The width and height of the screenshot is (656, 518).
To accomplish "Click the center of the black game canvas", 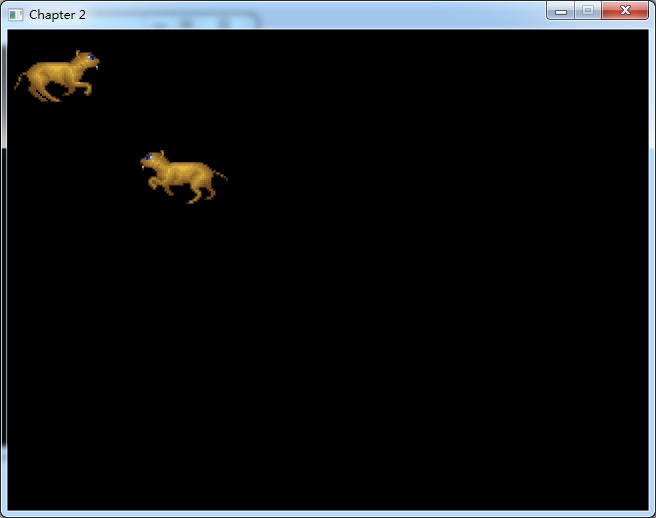I will [x=328, y=269].
